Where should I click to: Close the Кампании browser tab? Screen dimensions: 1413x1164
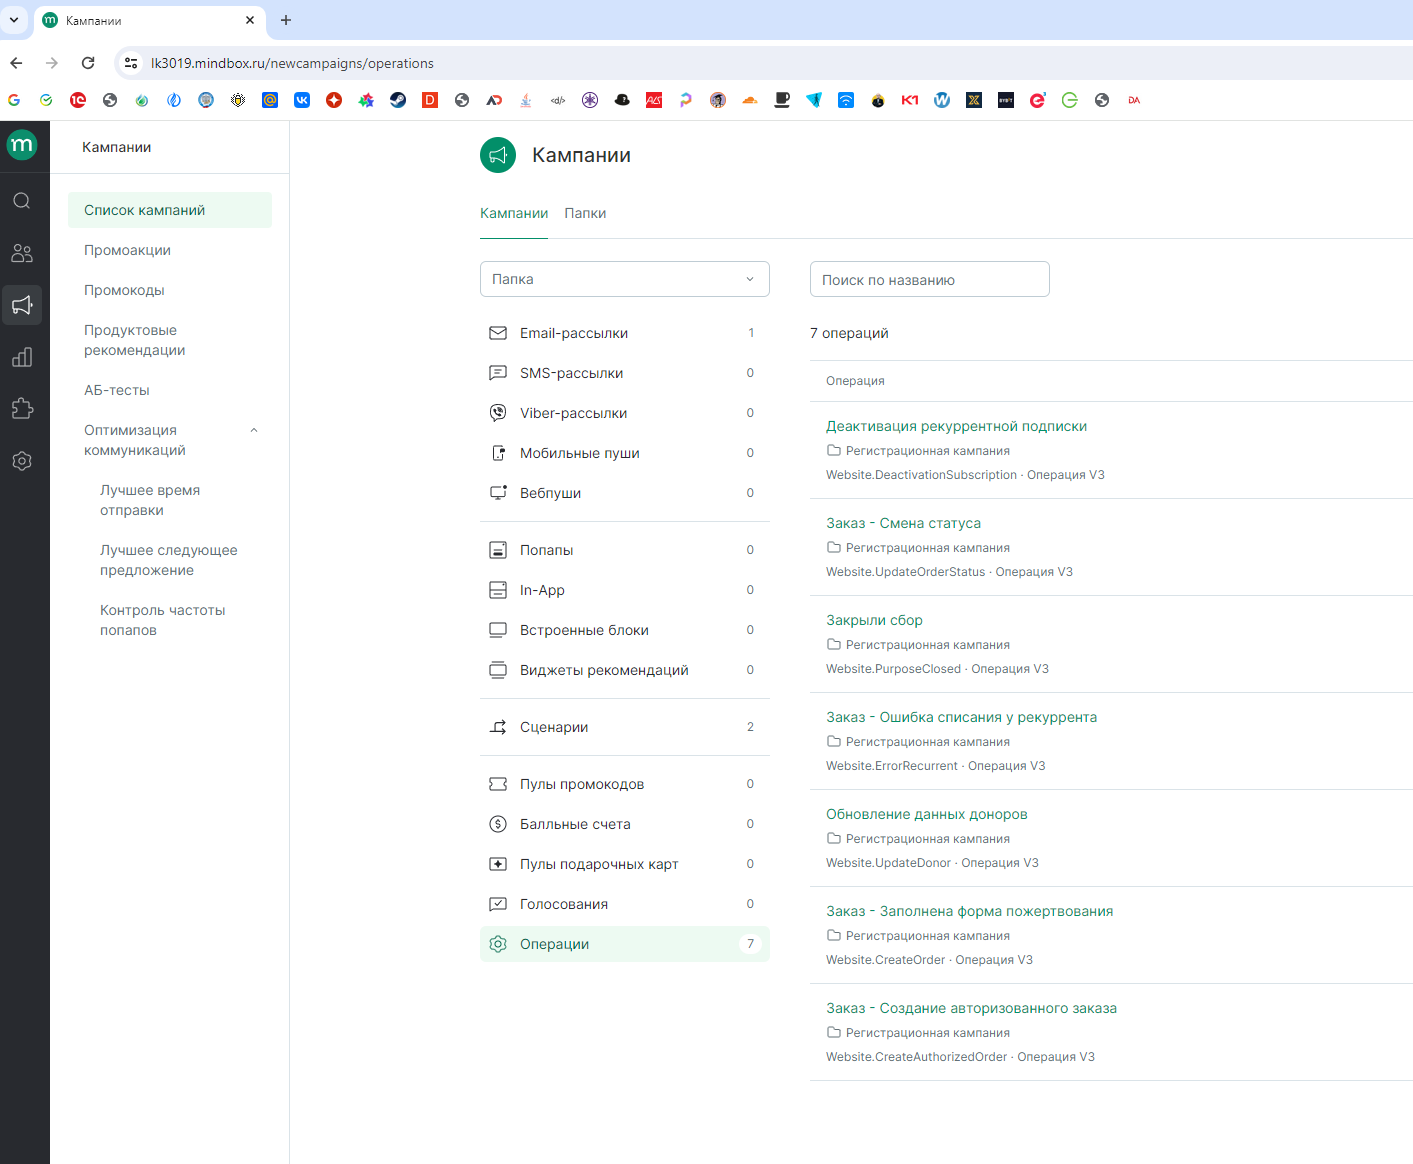click(x=250, y=20)
